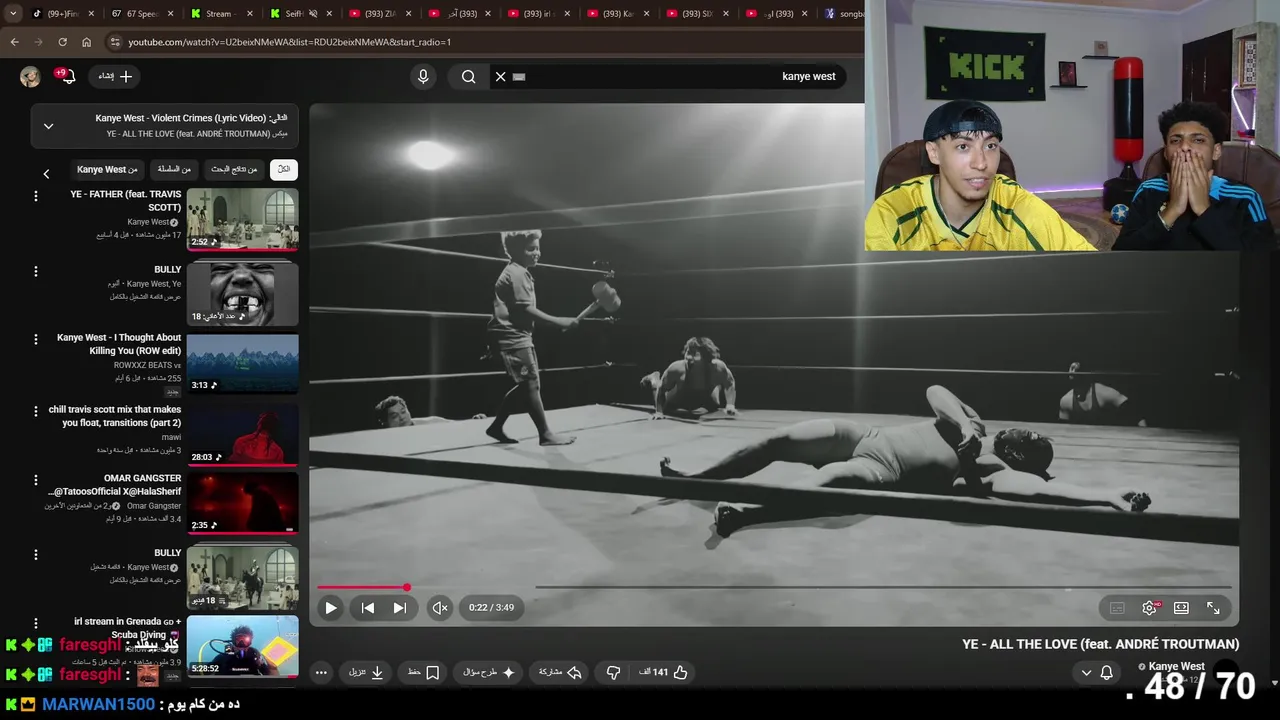
Task: Click the 0:22 / 3:49 time display
Action: point(491,608)
